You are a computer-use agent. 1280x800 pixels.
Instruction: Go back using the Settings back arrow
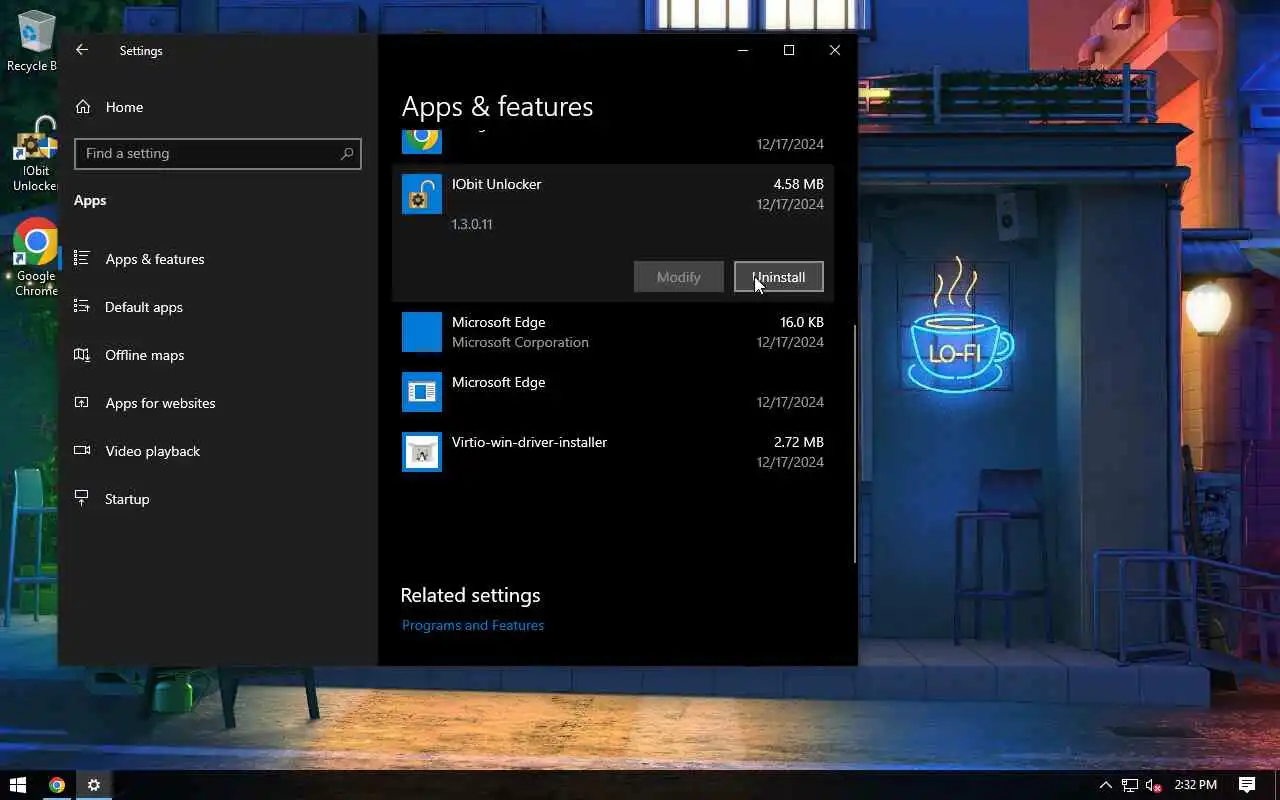click(x=82, y=50)
